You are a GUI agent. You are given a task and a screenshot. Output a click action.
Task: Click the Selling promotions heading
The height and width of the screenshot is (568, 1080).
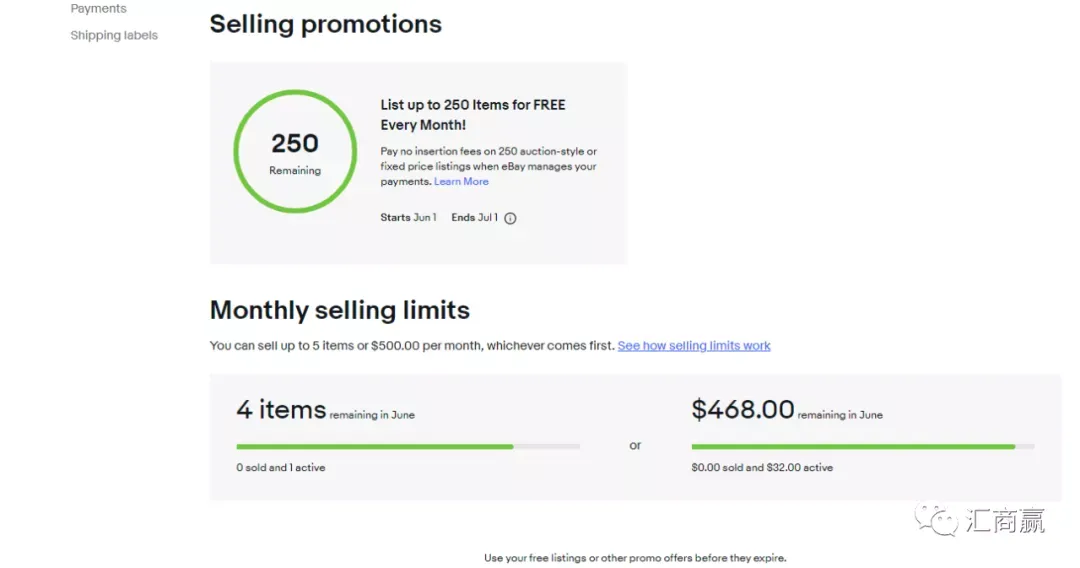click(x=325, y=24)
